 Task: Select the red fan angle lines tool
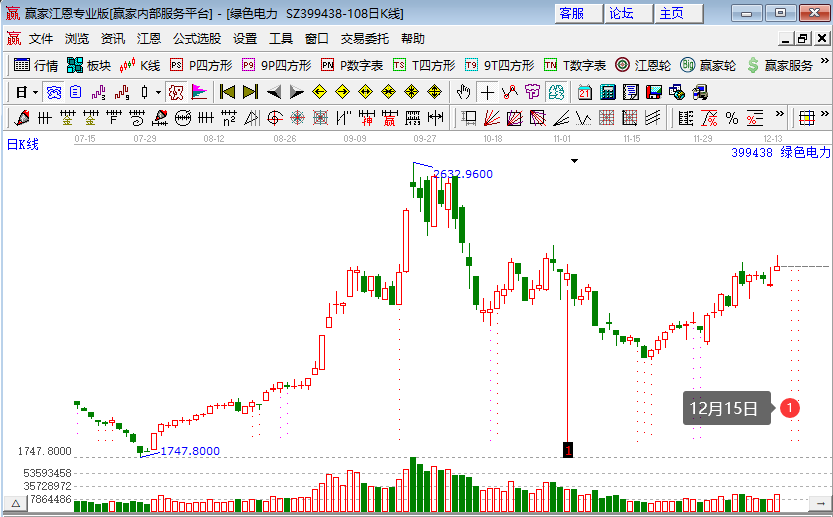point(492,118)
